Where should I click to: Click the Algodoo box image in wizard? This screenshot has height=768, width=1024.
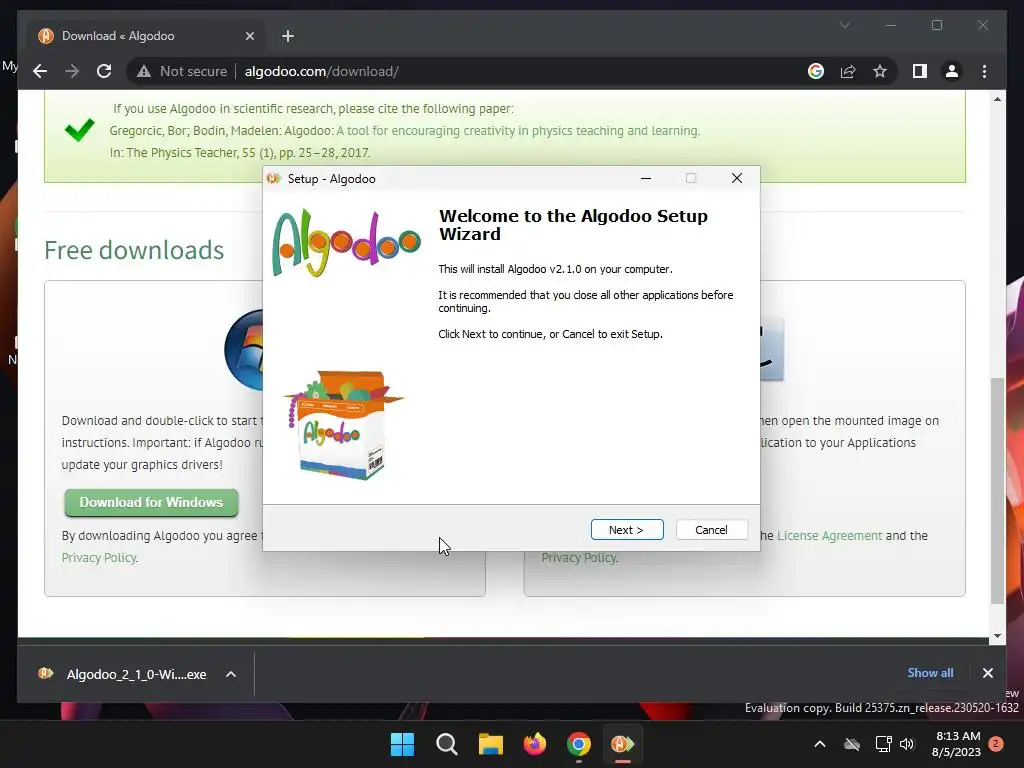(343, 426)
